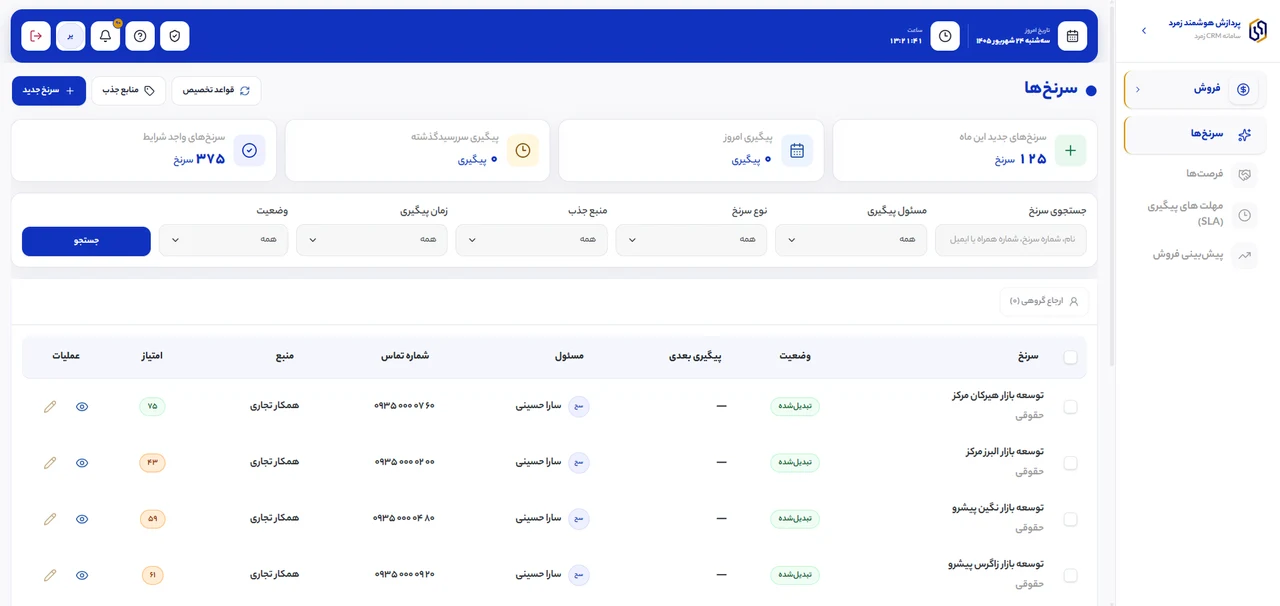
Task: Click همکار تجاری in the نگین پیشرو row
Action: click(x=274, y=518)
